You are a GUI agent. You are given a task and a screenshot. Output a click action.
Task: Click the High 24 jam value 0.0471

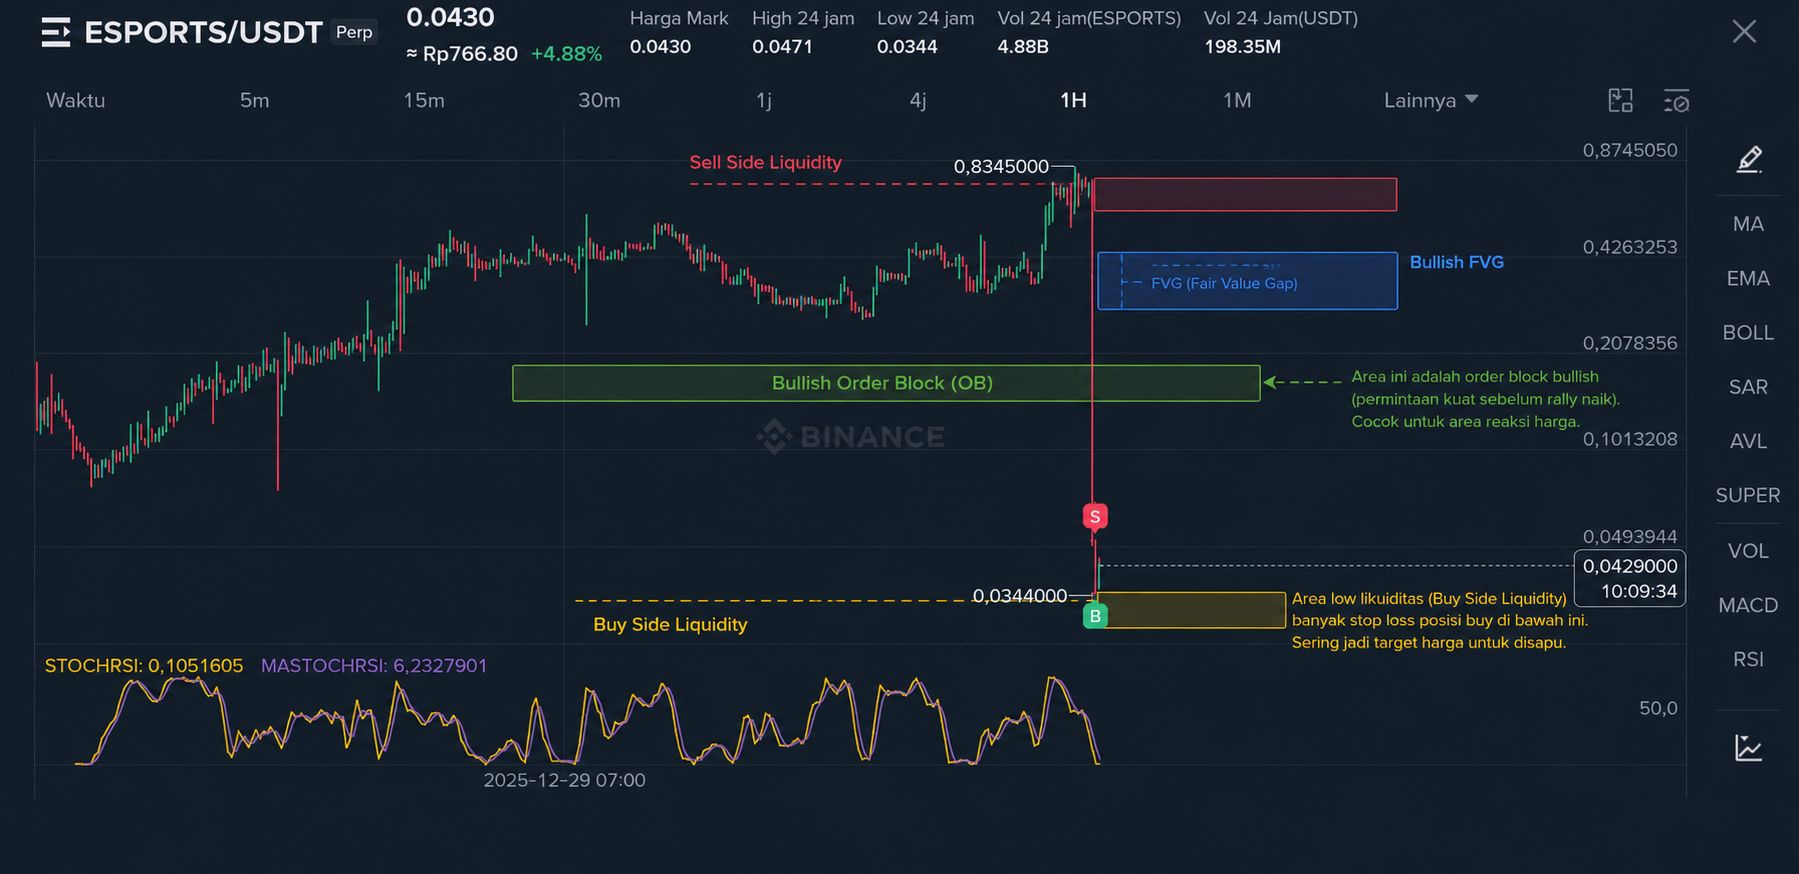(782, 47)
